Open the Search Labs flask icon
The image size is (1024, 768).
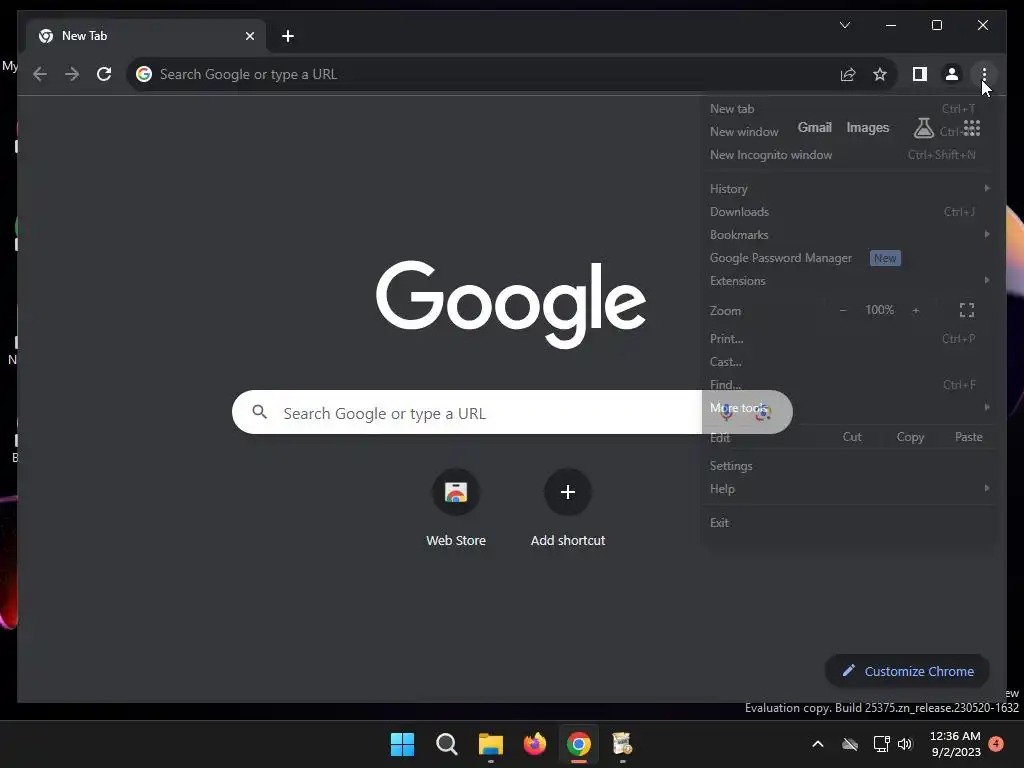pyautogui.click(x=923, y=128)
